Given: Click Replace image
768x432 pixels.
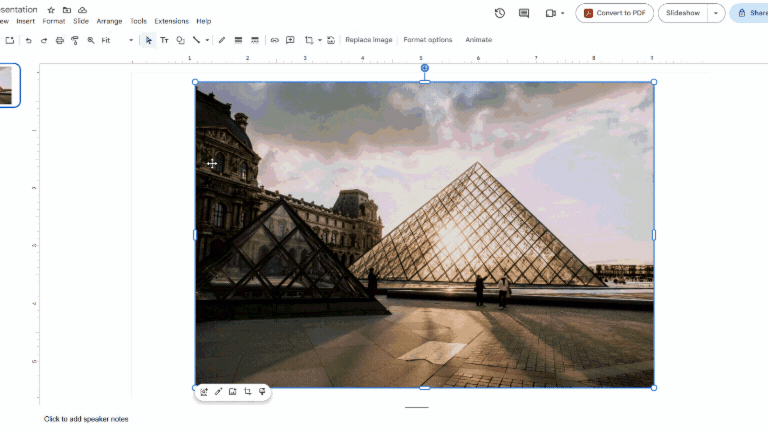Looking at the screenshot, I should click(x=369, y=40).
